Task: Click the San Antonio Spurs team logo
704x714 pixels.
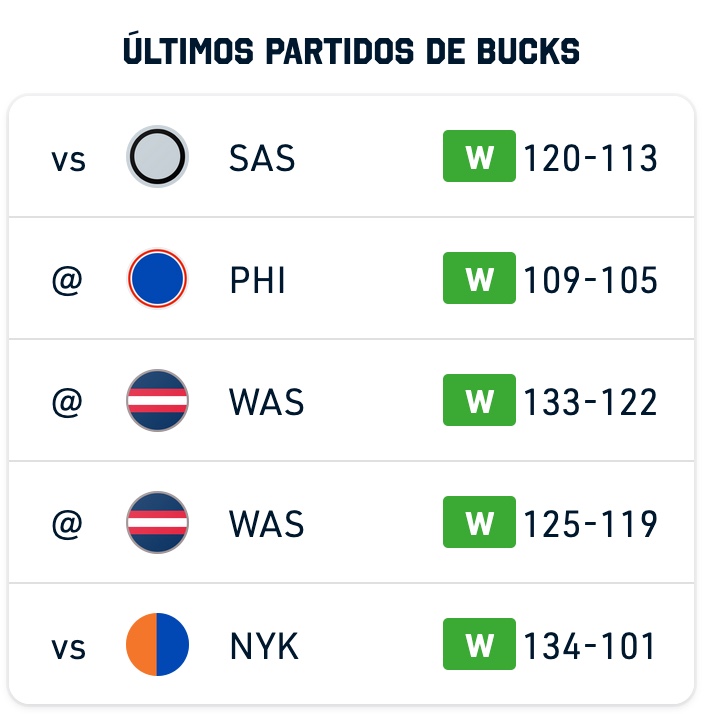Action: pos(157,157)
